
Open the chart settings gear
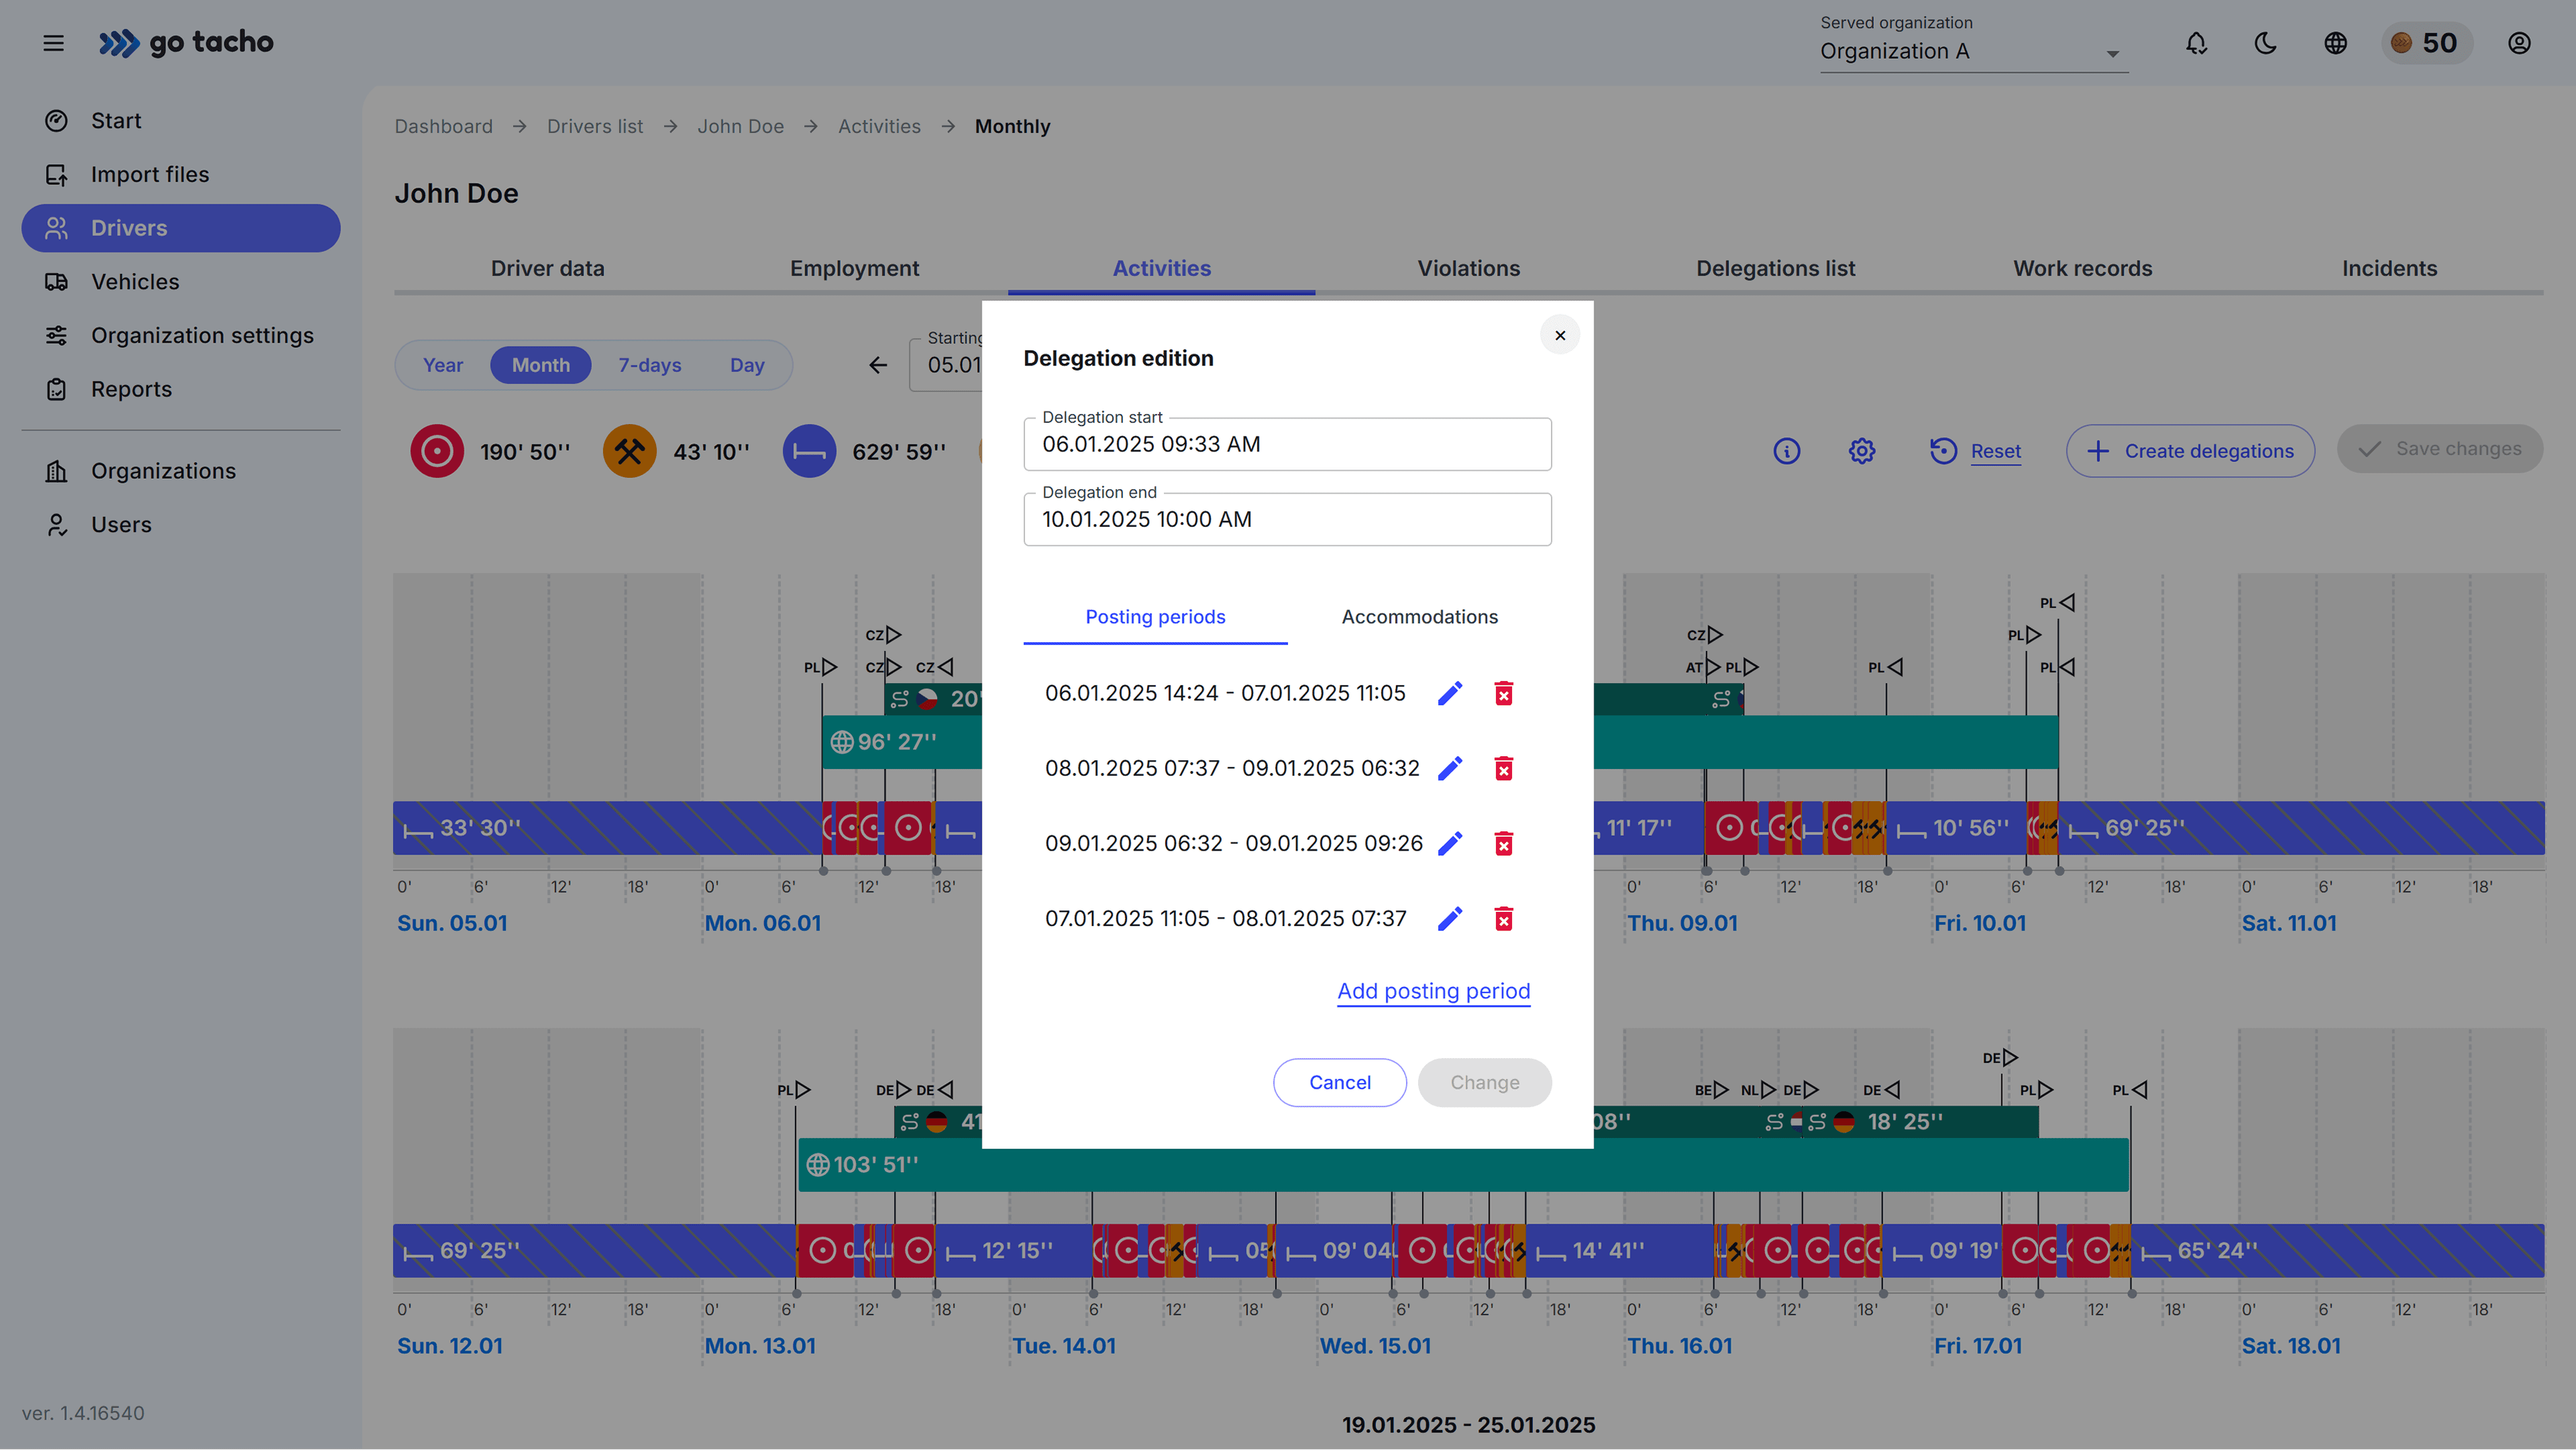1861,451
